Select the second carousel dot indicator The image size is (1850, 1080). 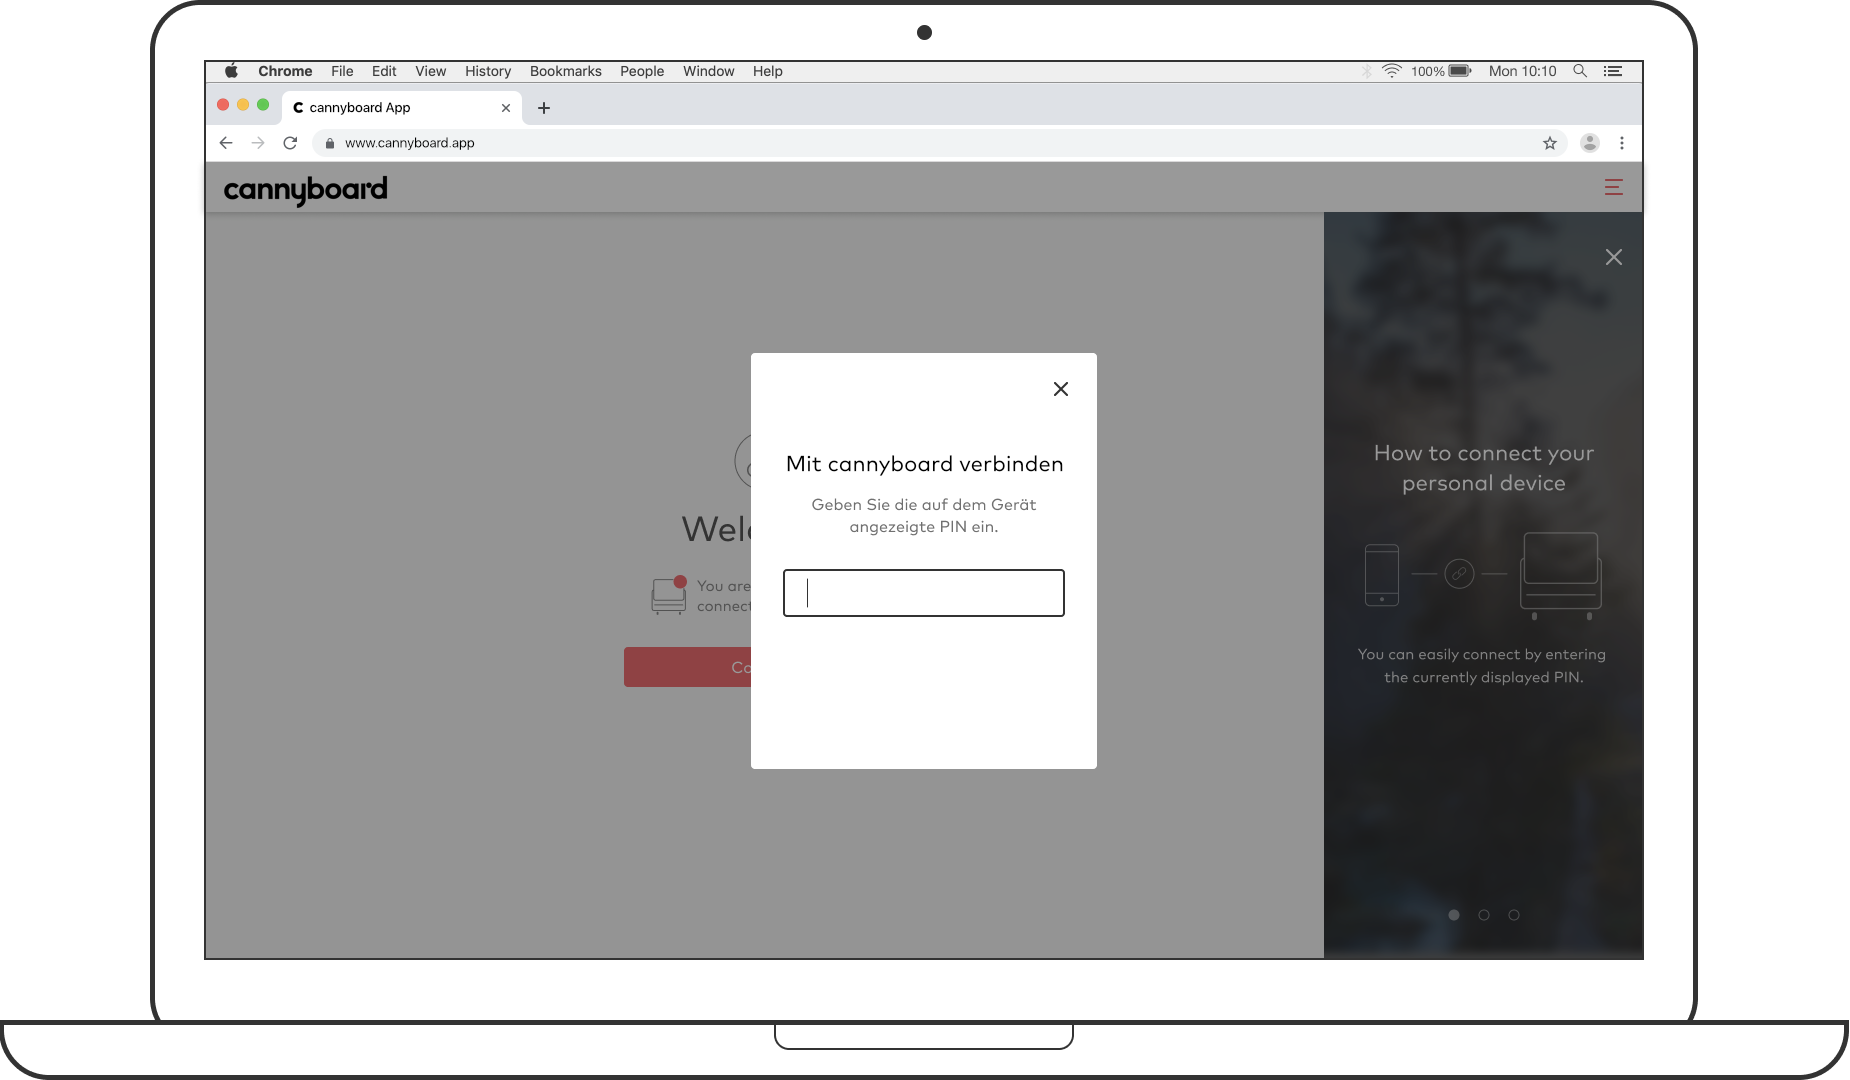point(1484,915)
